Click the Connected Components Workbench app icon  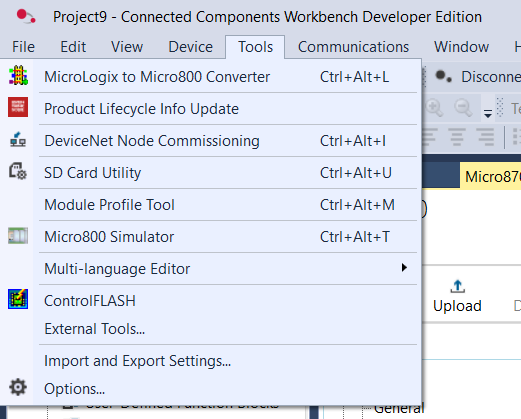click(26, 16)
